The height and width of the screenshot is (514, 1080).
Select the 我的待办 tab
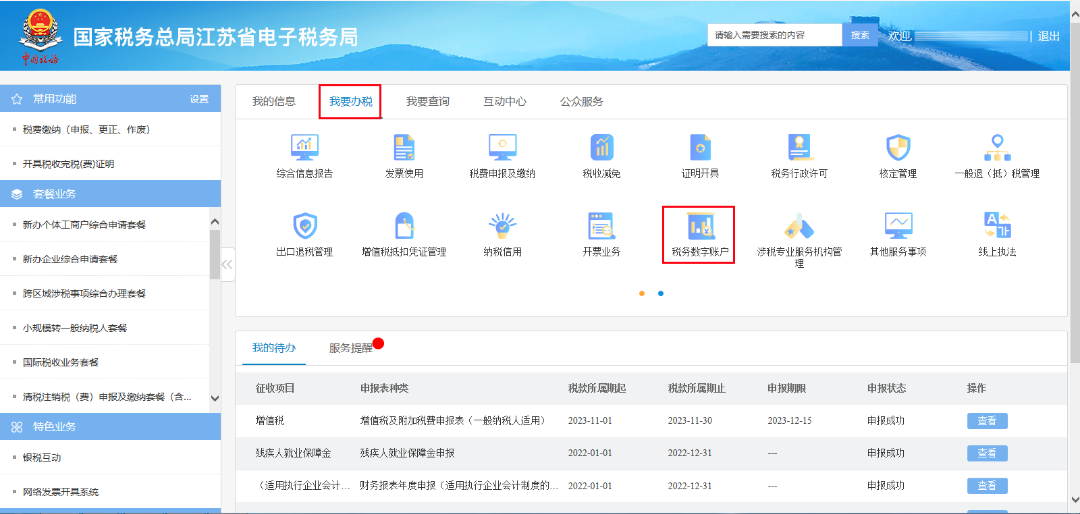[273, 348]
